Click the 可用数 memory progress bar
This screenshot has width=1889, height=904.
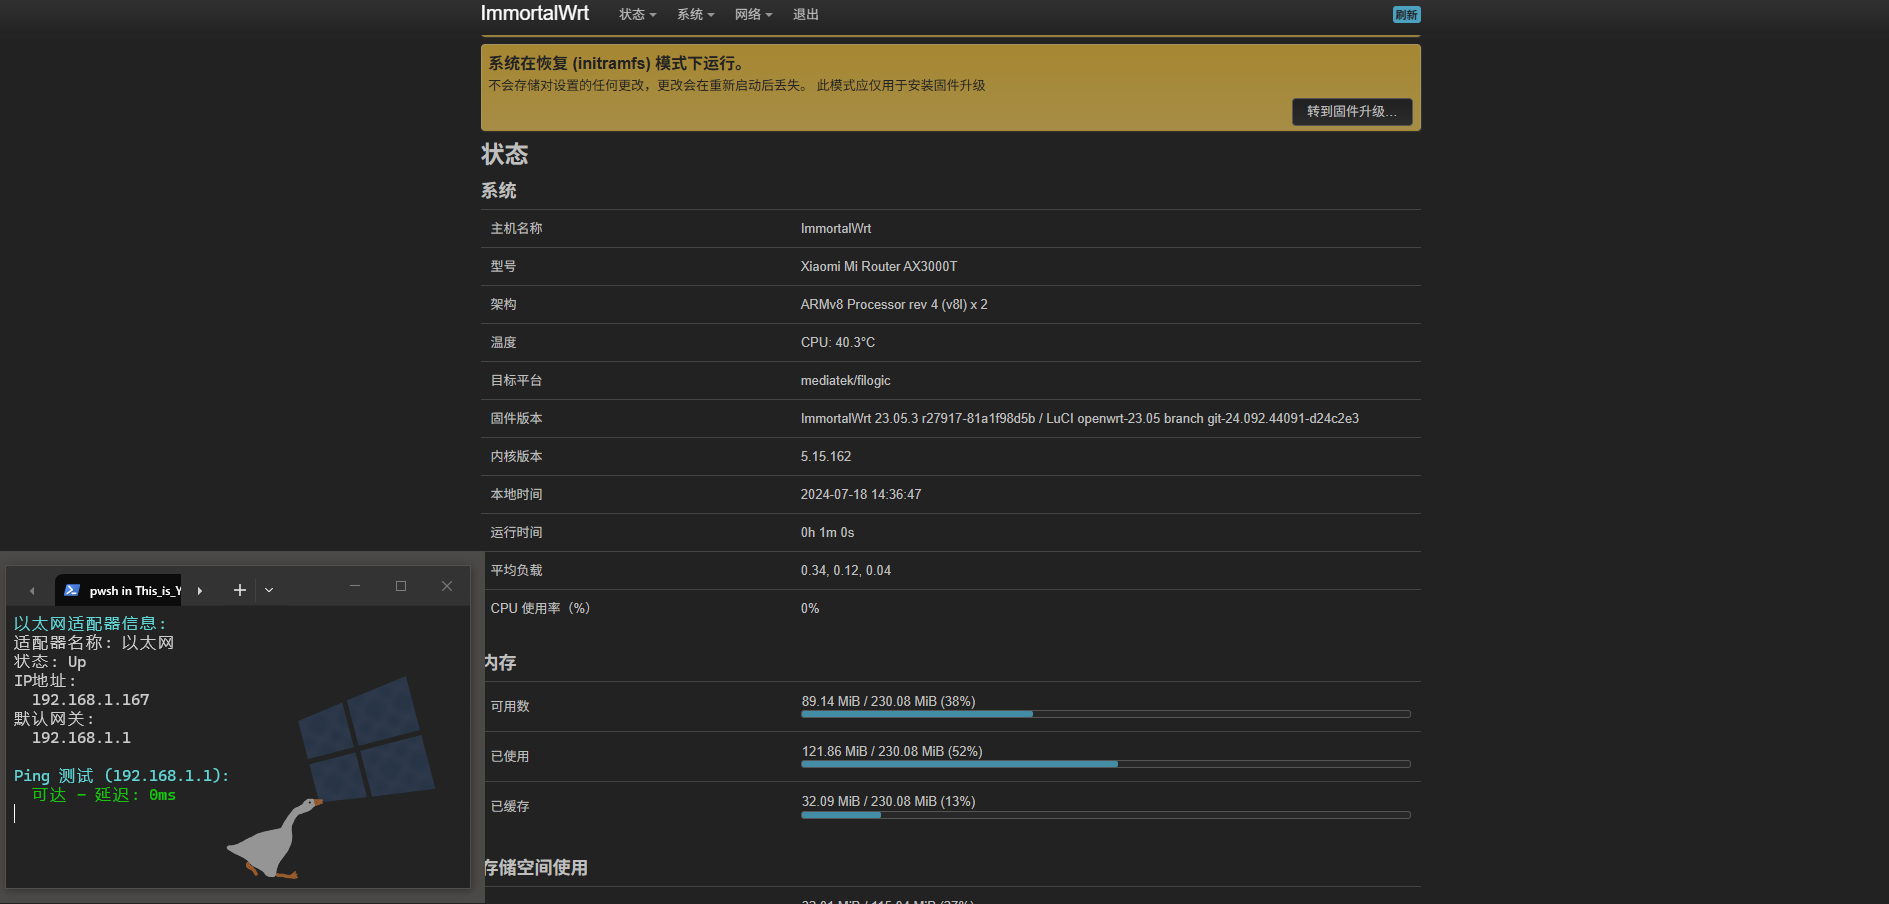pos(1105,714)
